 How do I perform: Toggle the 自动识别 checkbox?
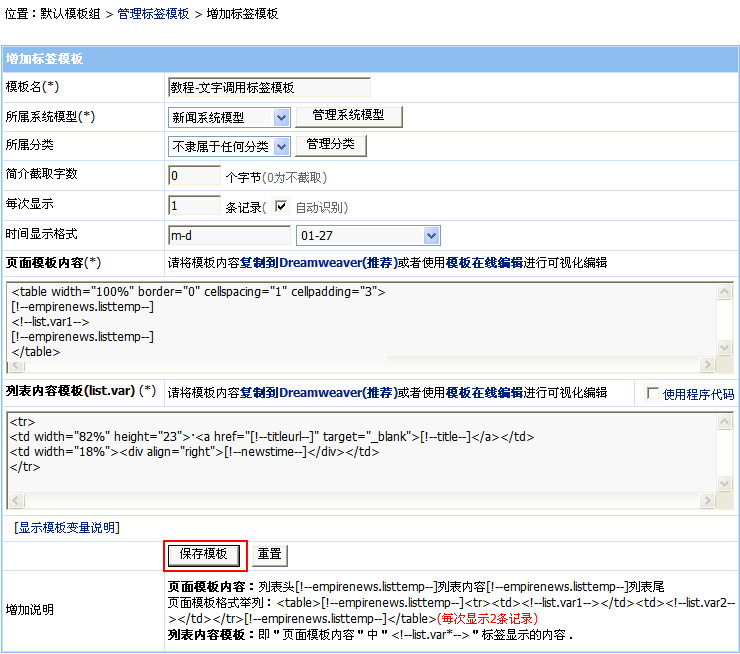point(281,207)
